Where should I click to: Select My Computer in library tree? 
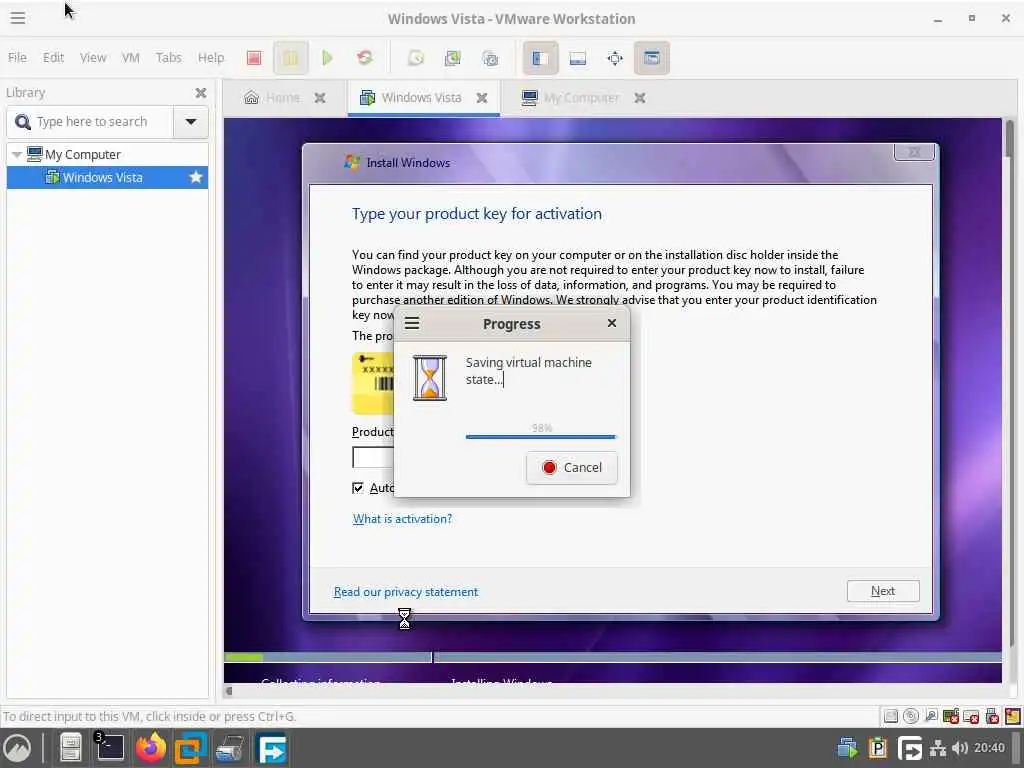(x=83, y=155)
